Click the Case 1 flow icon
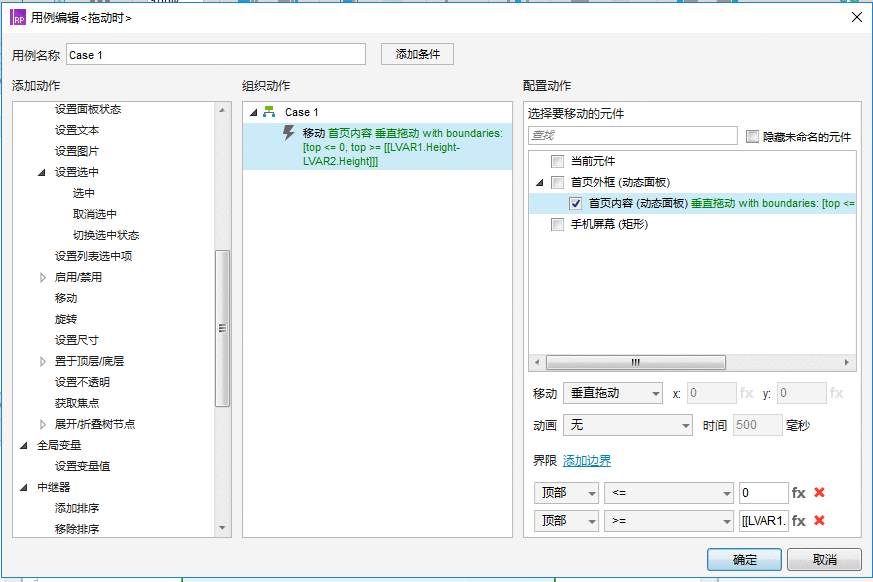Image resolution: width=873 pixels, height=582 pixels. [269, 112]
